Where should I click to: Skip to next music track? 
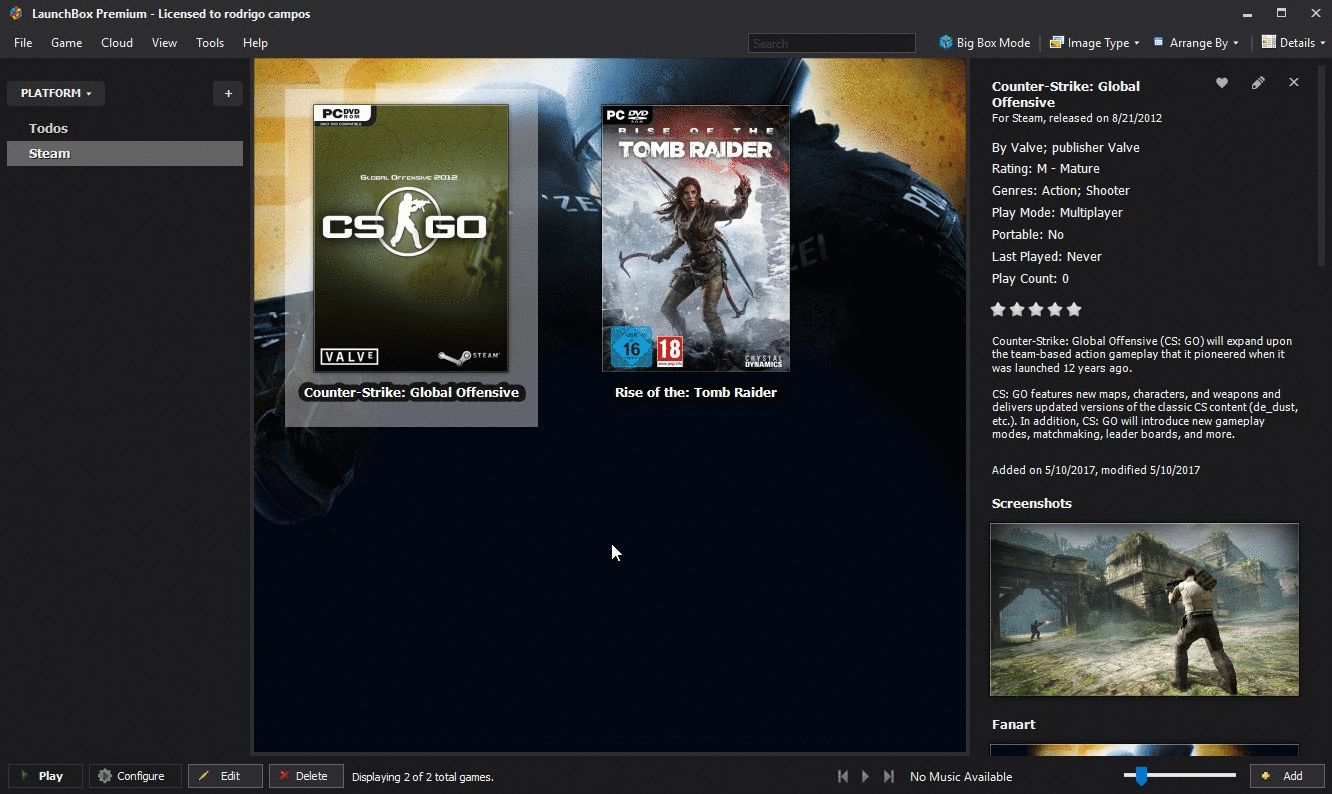pyautogui.click(x=888, y=776)
